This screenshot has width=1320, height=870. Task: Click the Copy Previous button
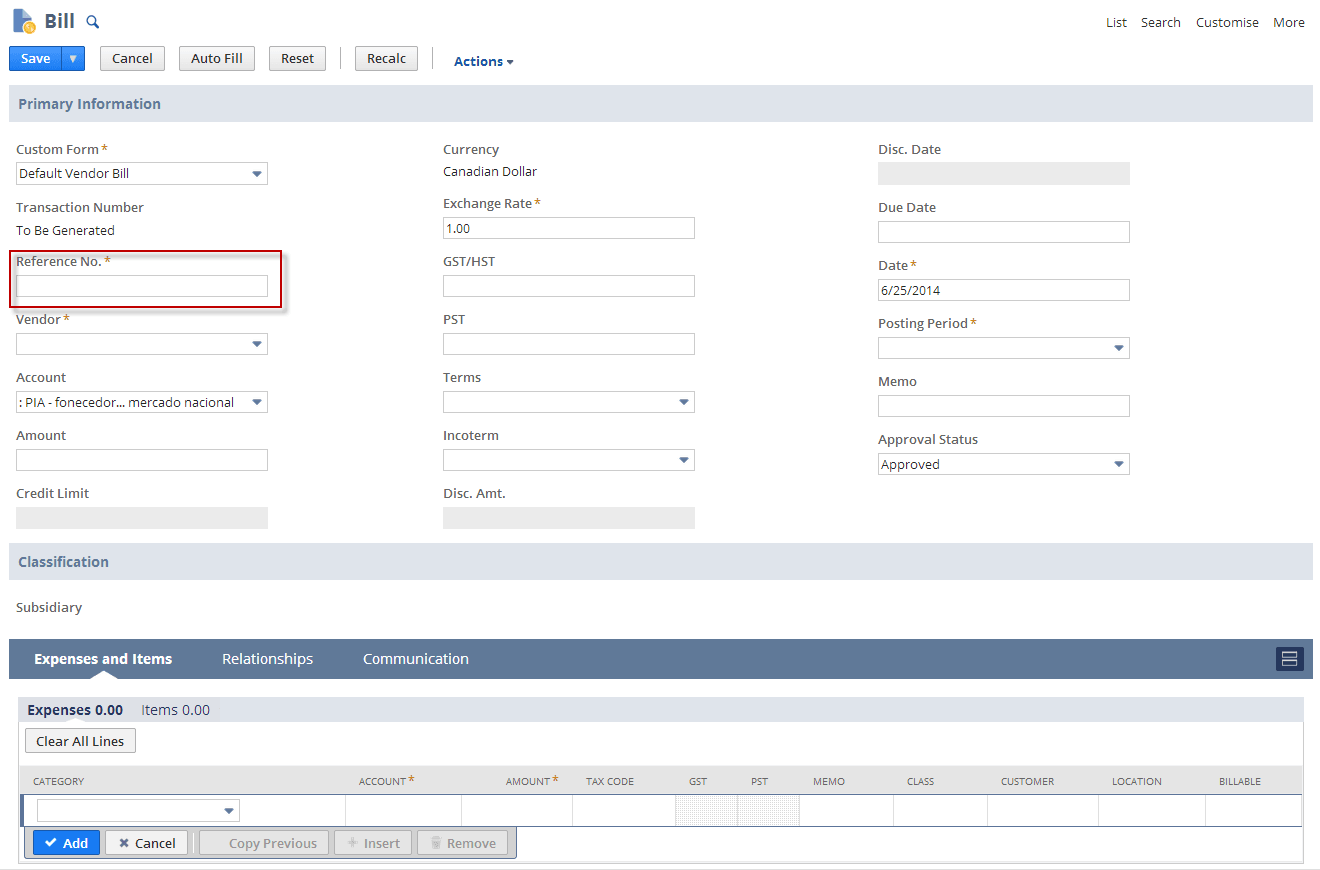click(x=264, y=843)
